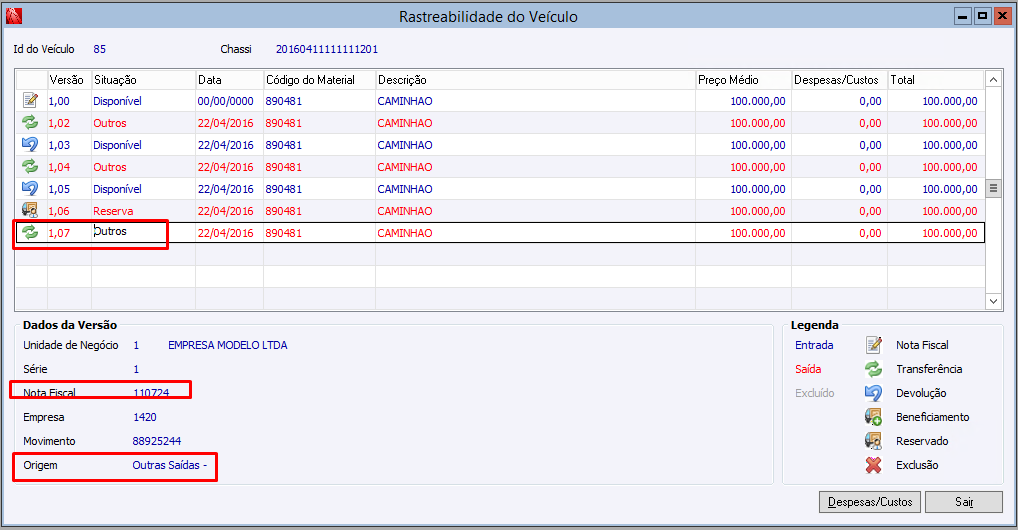Click the Descrição column header

click(535, 80)
